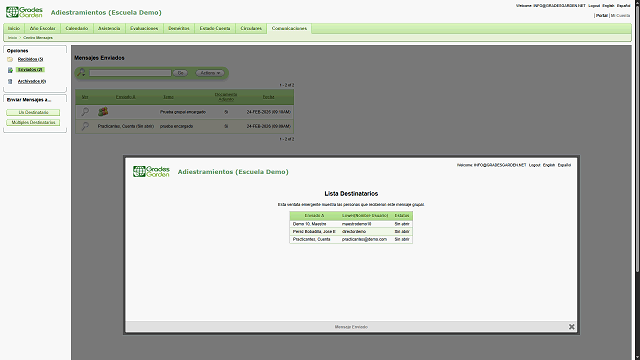Image resolution: width=640 pixels, height=360 pixels.
Task: Select the Comunicaciones tab
Action: (289, 29)
